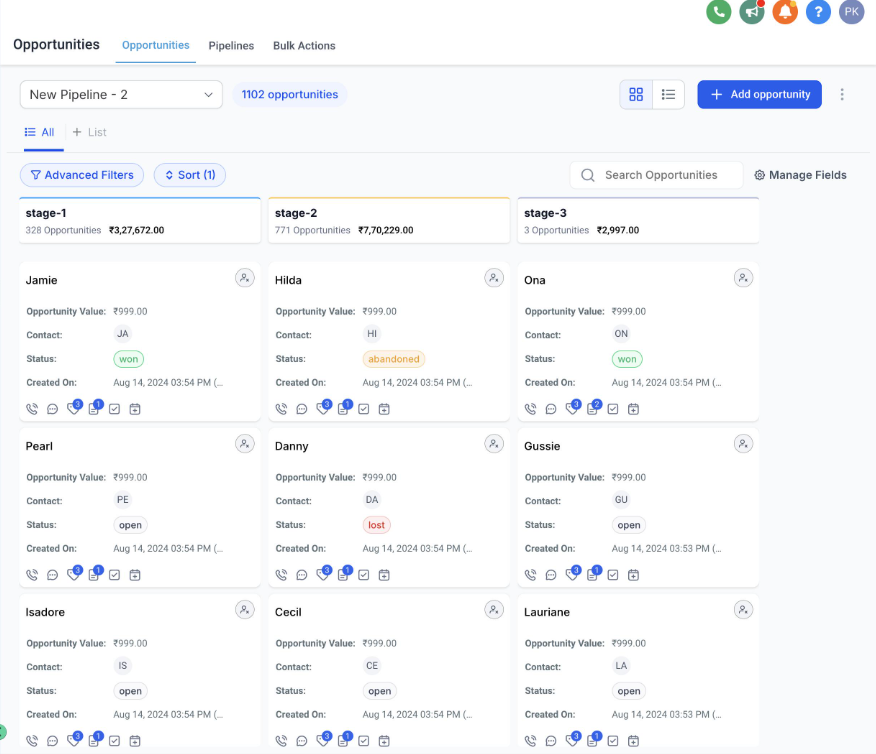Click the stage-2 column header

[x=389, y=221]
